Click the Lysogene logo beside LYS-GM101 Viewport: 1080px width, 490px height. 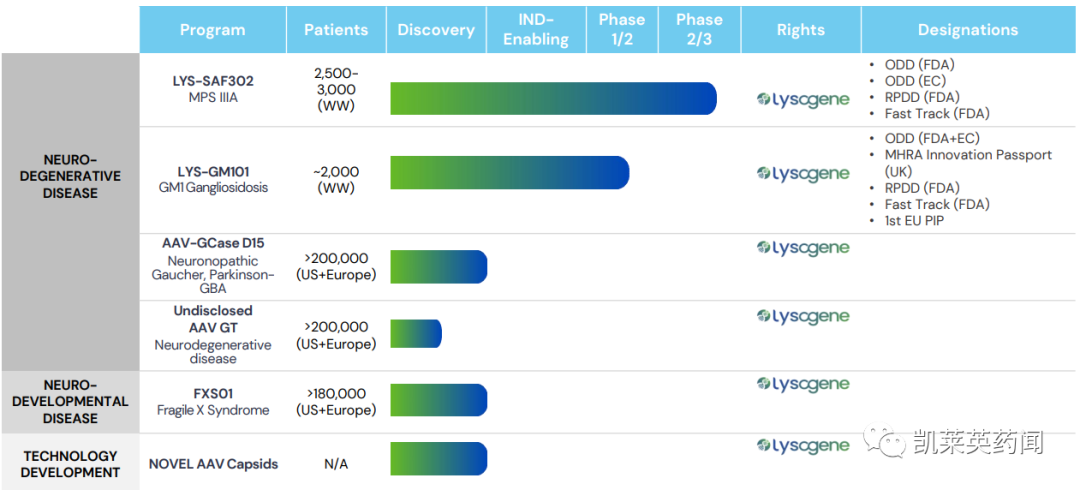(803, 174)
